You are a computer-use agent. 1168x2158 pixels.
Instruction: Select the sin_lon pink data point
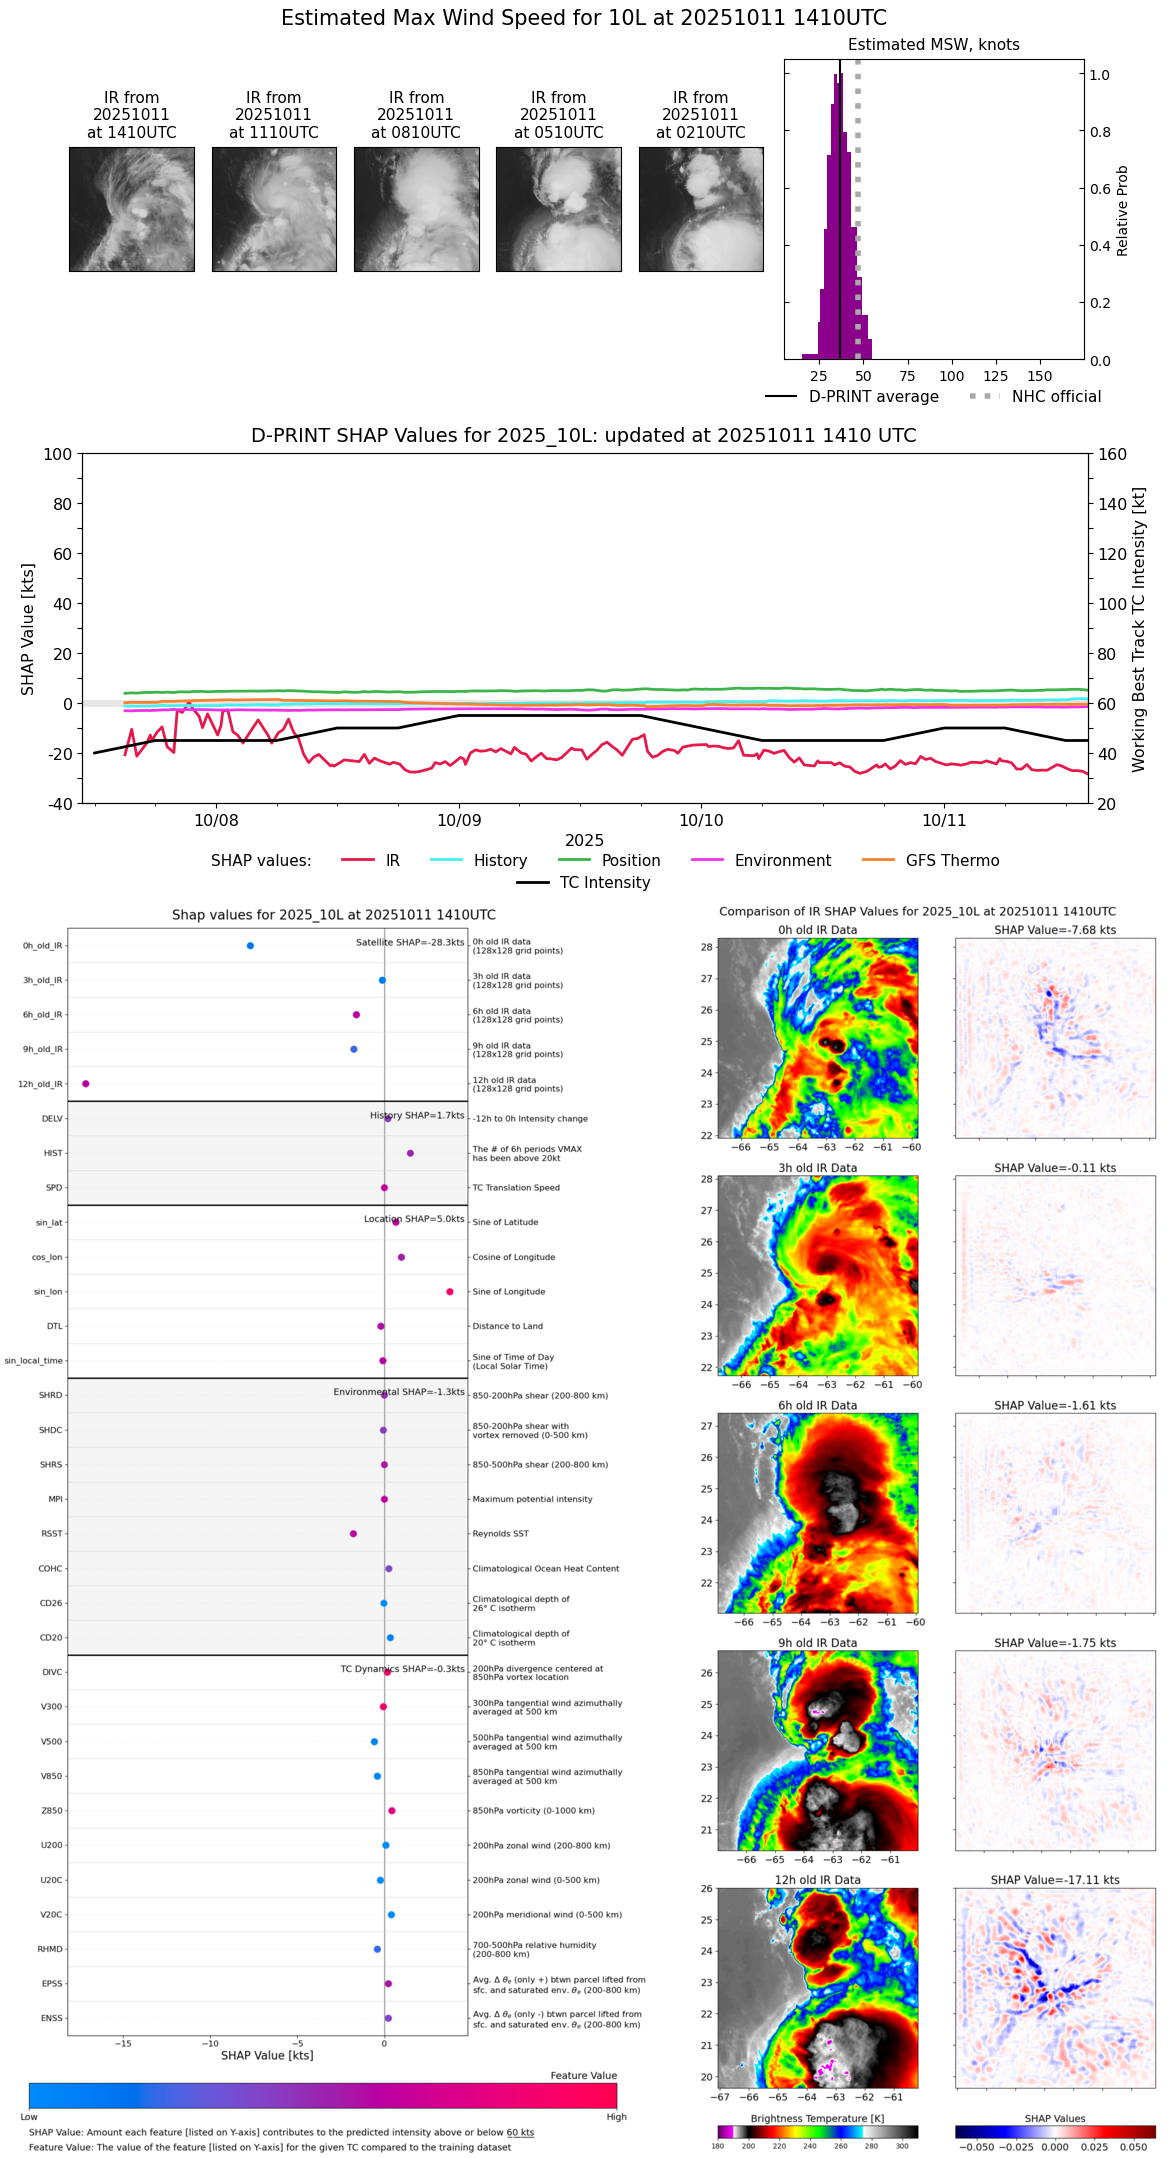click(x=450, y=1292)
